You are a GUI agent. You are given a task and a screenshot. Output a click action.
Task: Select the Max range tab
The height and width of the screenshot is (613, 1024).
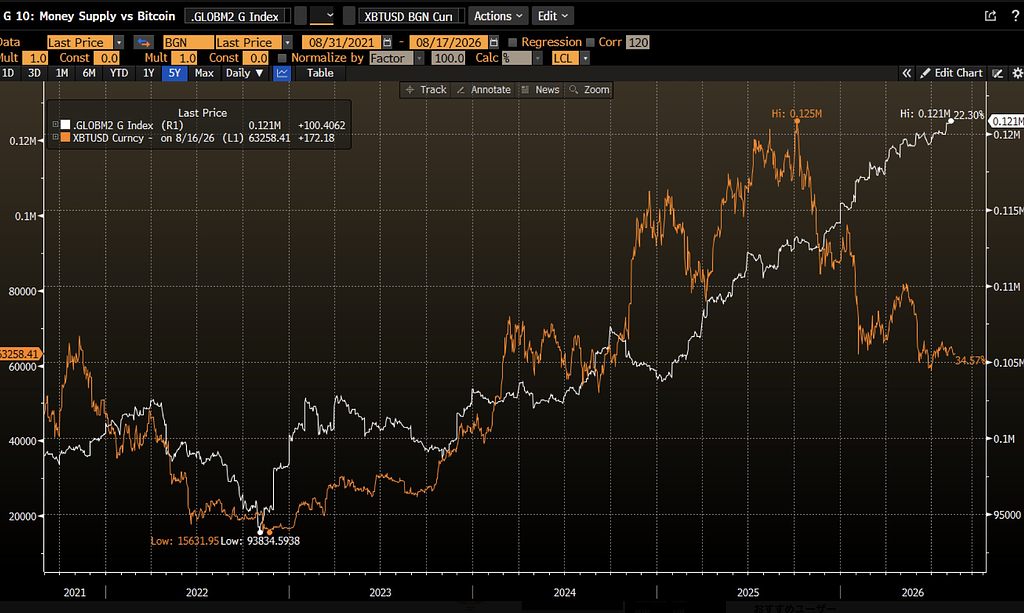coord(204,73)
